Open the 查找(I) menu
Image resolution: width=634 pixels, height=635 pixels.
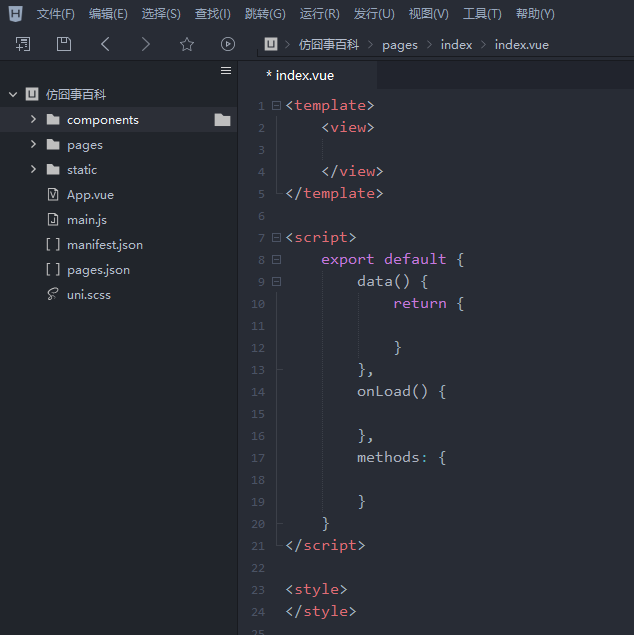pyautogui.click(x=213, y=14)
